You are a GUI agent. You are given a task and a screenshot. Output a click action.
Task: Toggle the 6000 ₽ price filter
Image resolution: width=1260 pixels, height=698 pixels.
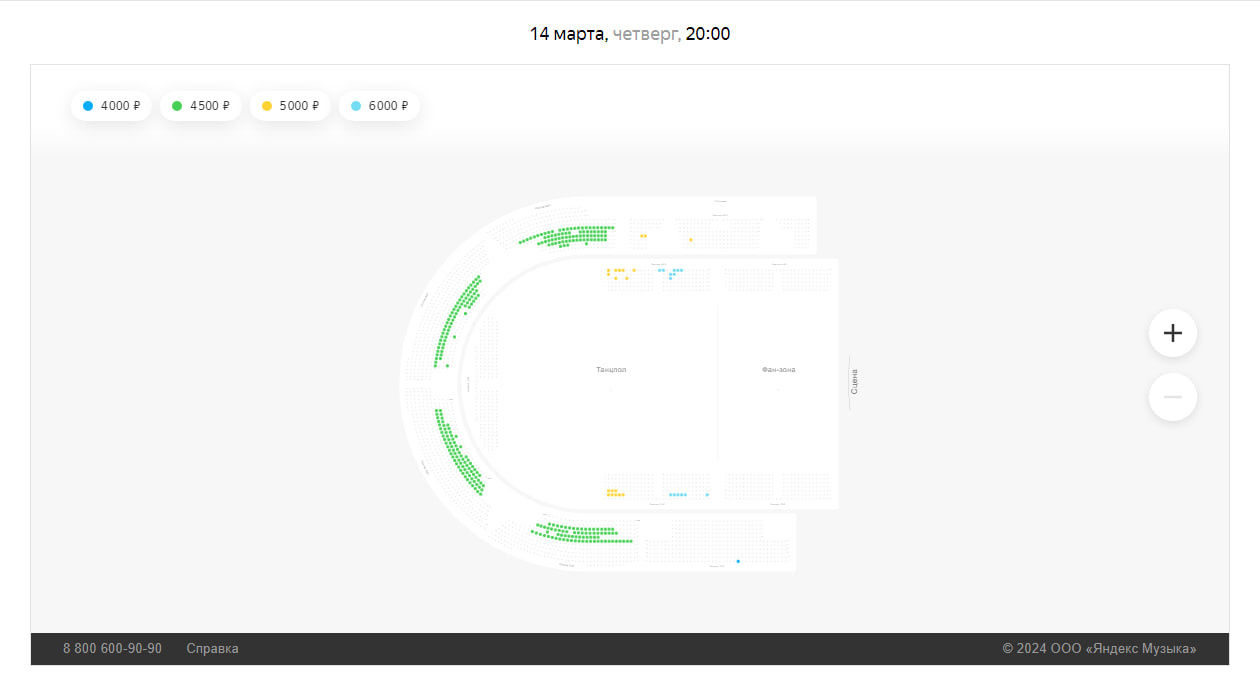tap(379, 106)
